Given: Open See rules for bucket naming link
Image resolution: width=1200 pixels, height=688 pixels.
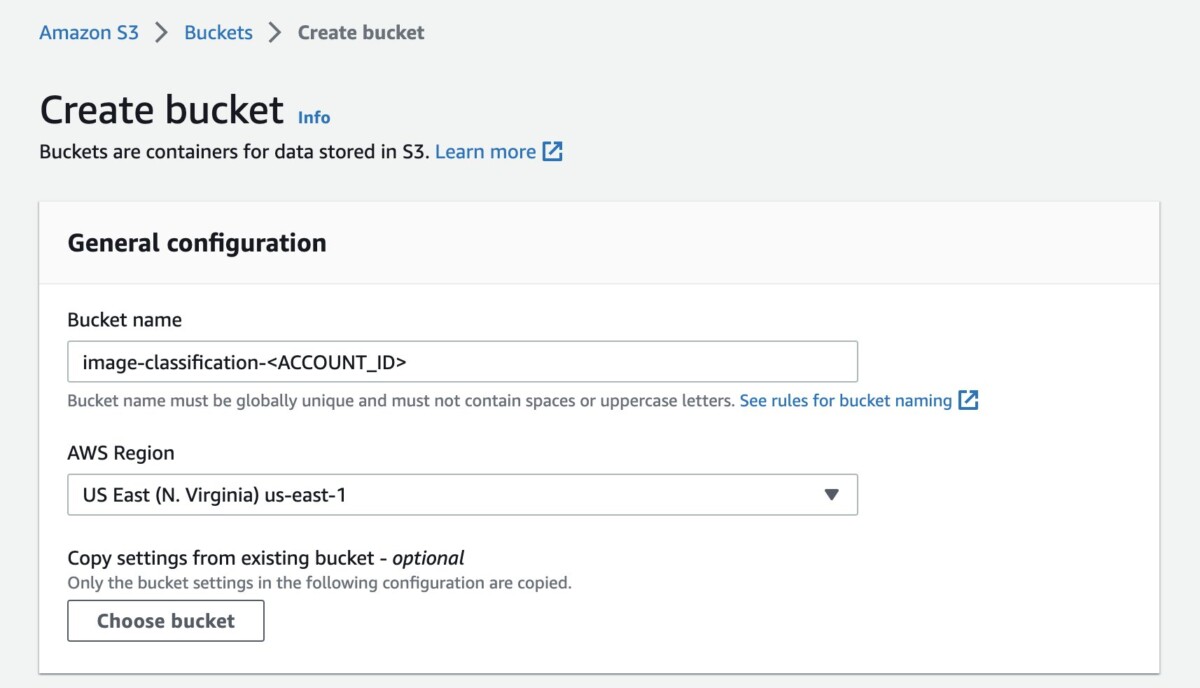Looking at the screenshot, I should (x=845, y=400).
